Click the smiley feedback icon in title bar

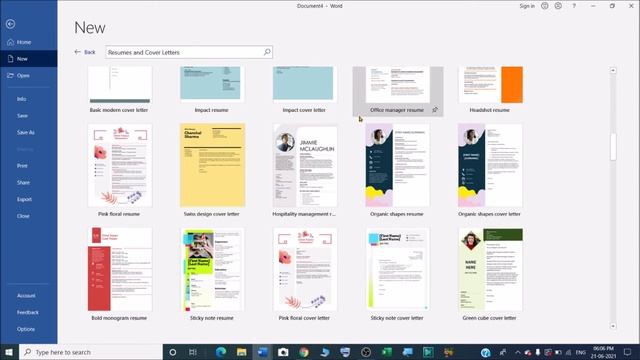click(x=544, y=6)
